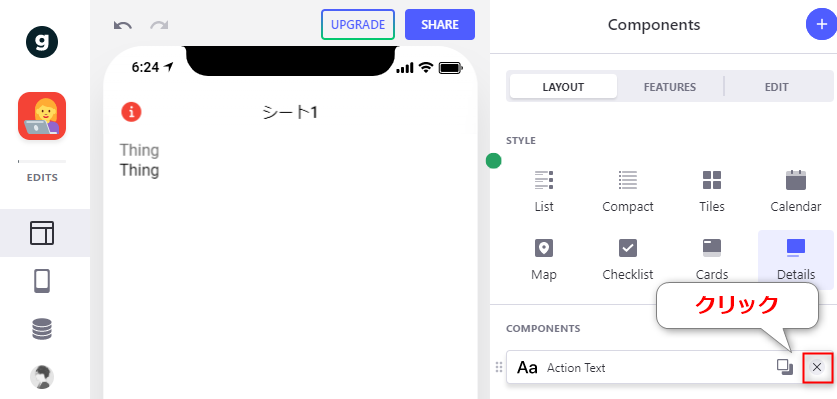
Task: Open the user profile avatar
Action: [x=42, y=377]
